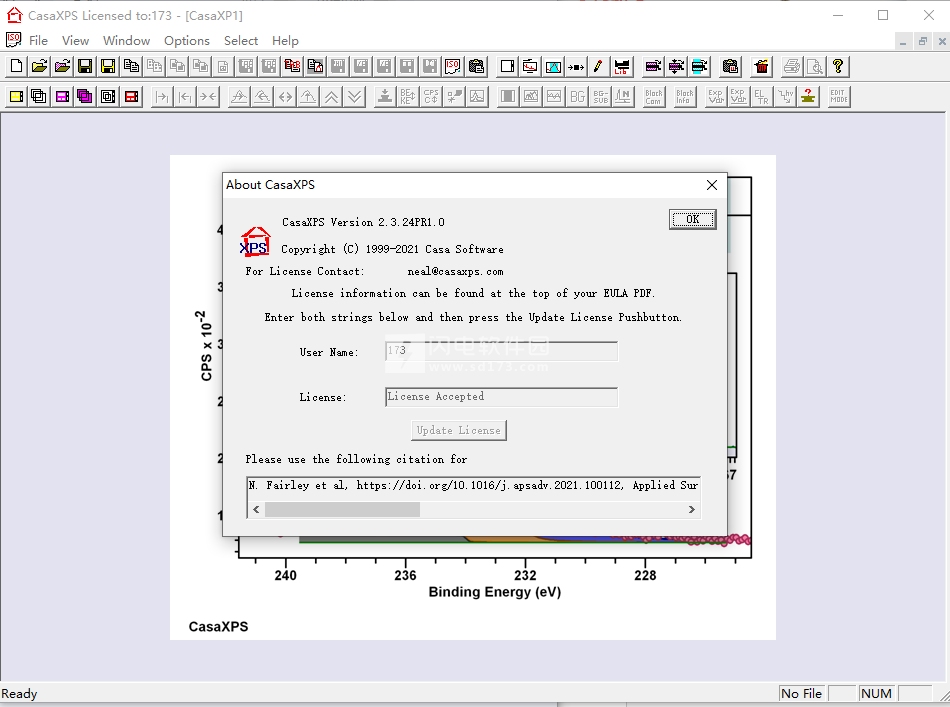
Task: Open the View menu
Action: point(75,41)
